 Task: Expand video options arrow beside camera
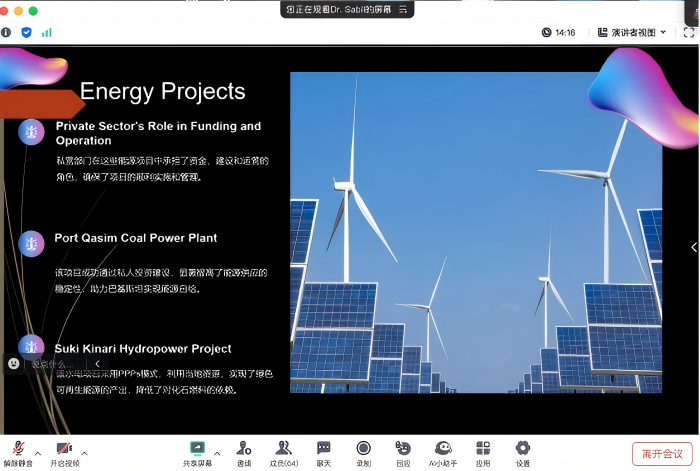click(84, 452)
